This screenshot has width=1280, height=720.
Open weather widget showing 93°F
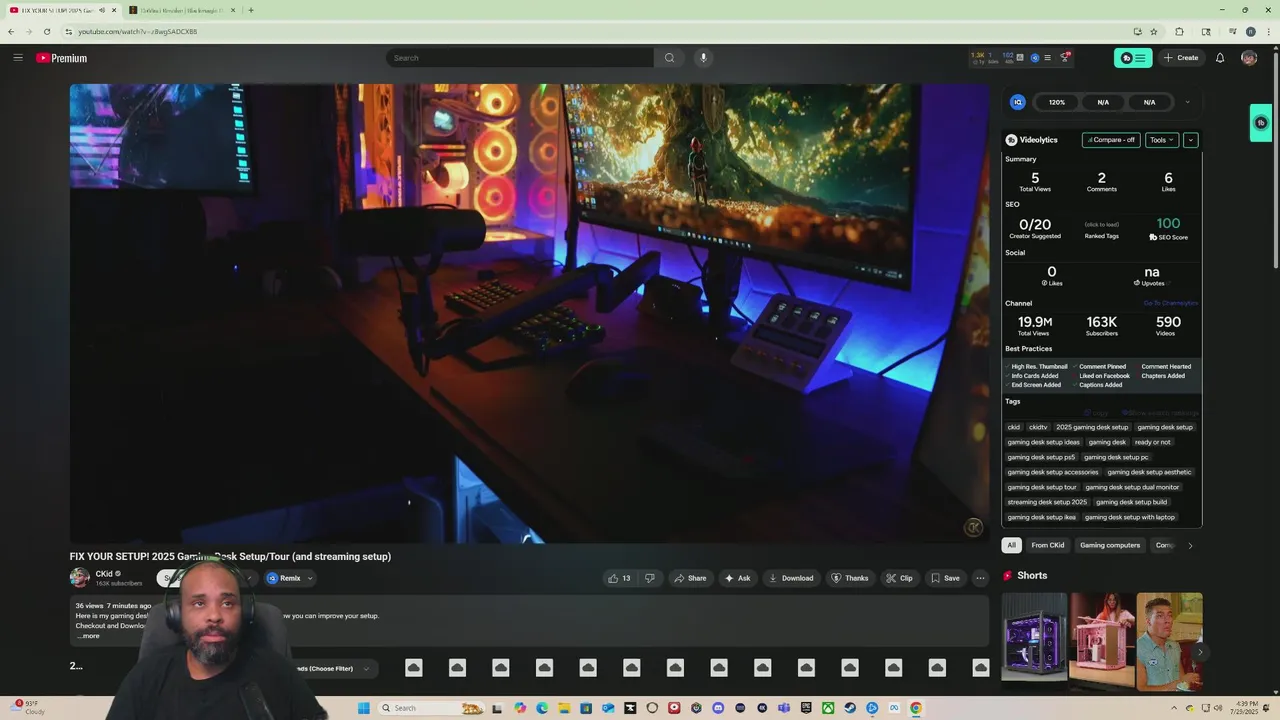click(x=28, y=708)
